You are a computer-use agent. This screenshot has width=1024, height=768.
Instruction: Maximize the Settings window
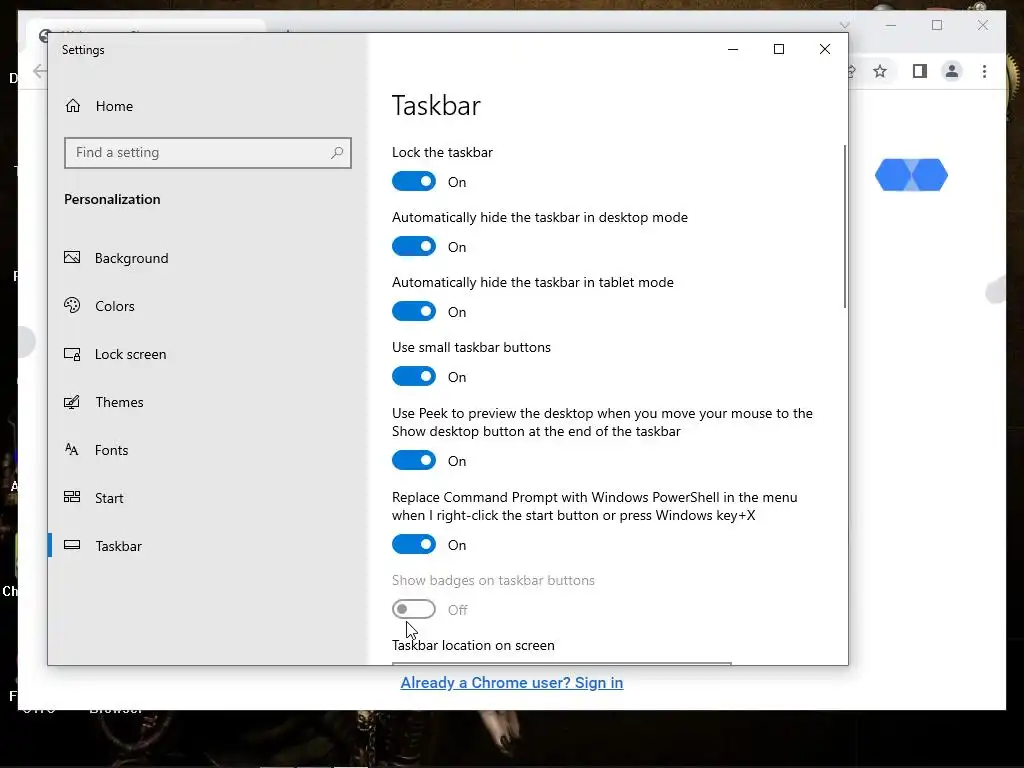(778, 49)
